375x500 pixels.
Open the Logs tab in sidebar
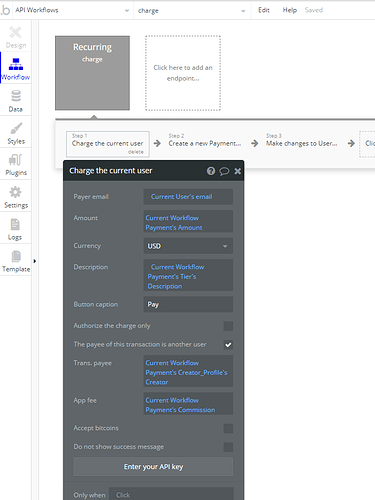pyautogui.click(x=15, y=229)
